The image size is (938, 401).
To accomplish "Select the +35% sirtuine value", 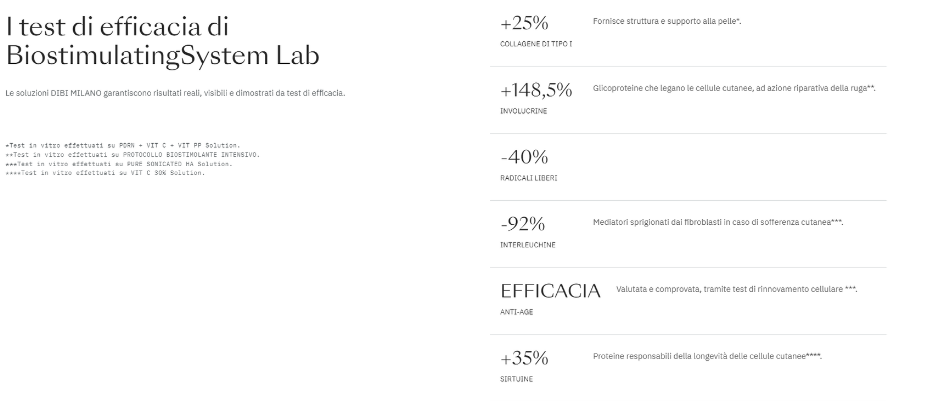I will pos(524,359).
